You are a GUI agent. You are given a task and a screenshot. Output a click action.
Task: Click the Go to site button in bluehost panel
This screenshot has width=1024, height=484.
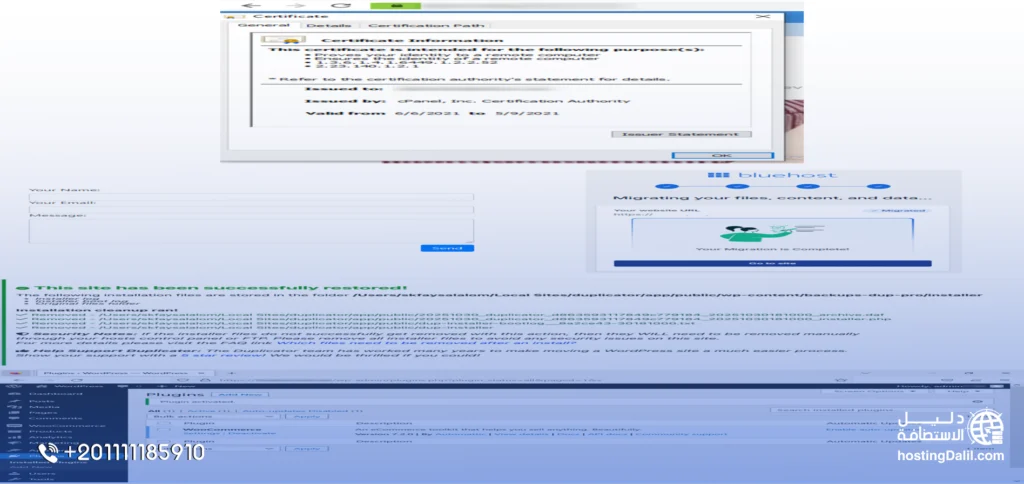click(x=773, y=263)
